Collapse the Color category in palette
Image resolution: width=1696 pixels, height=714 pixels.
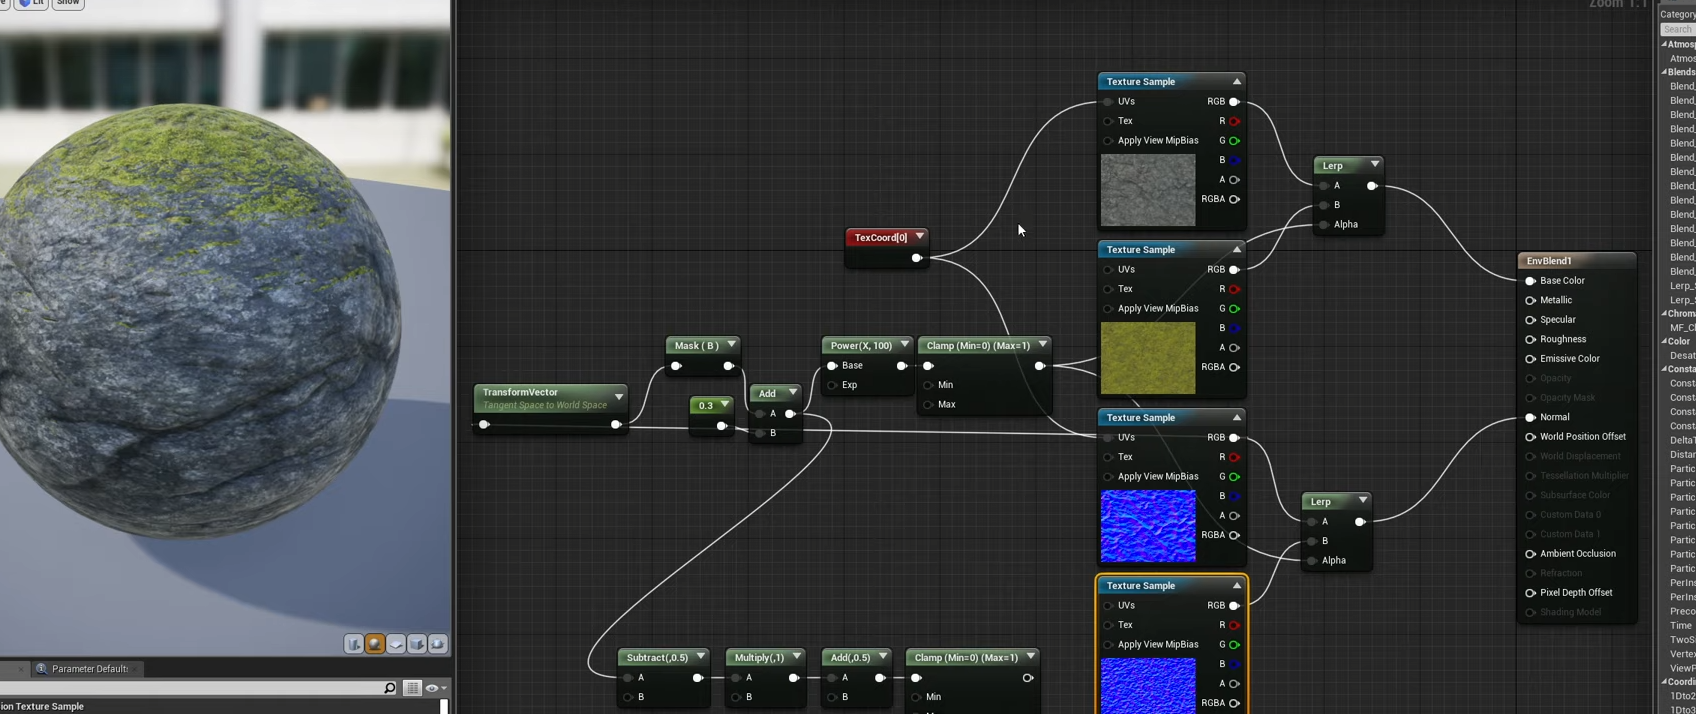pyautogui.click(x=1665, y=341)
